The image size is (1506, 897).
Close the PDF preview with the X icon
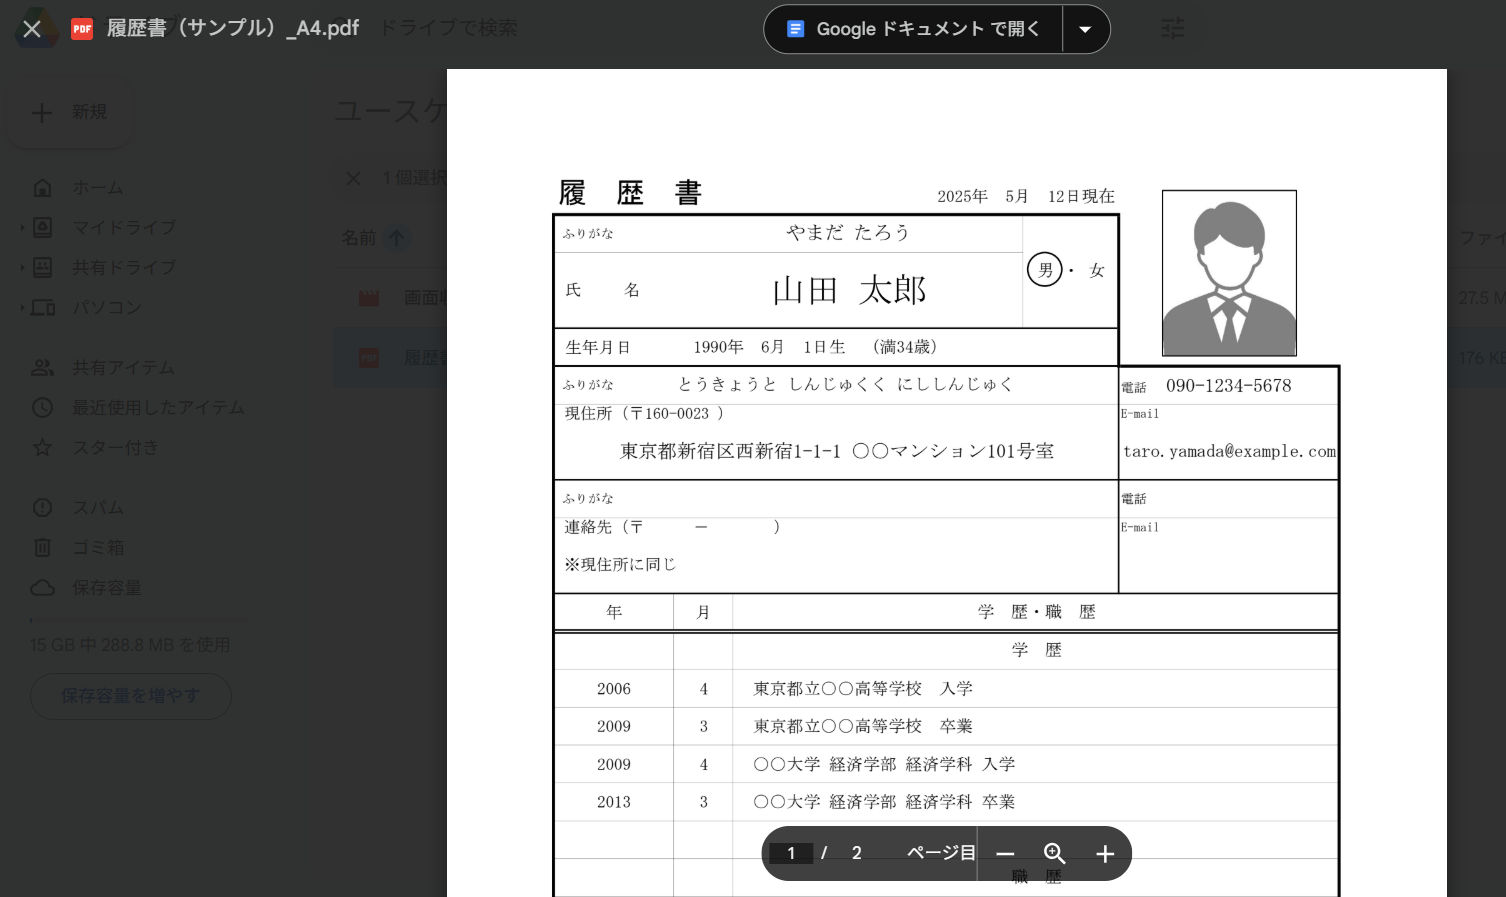point(32,29)
